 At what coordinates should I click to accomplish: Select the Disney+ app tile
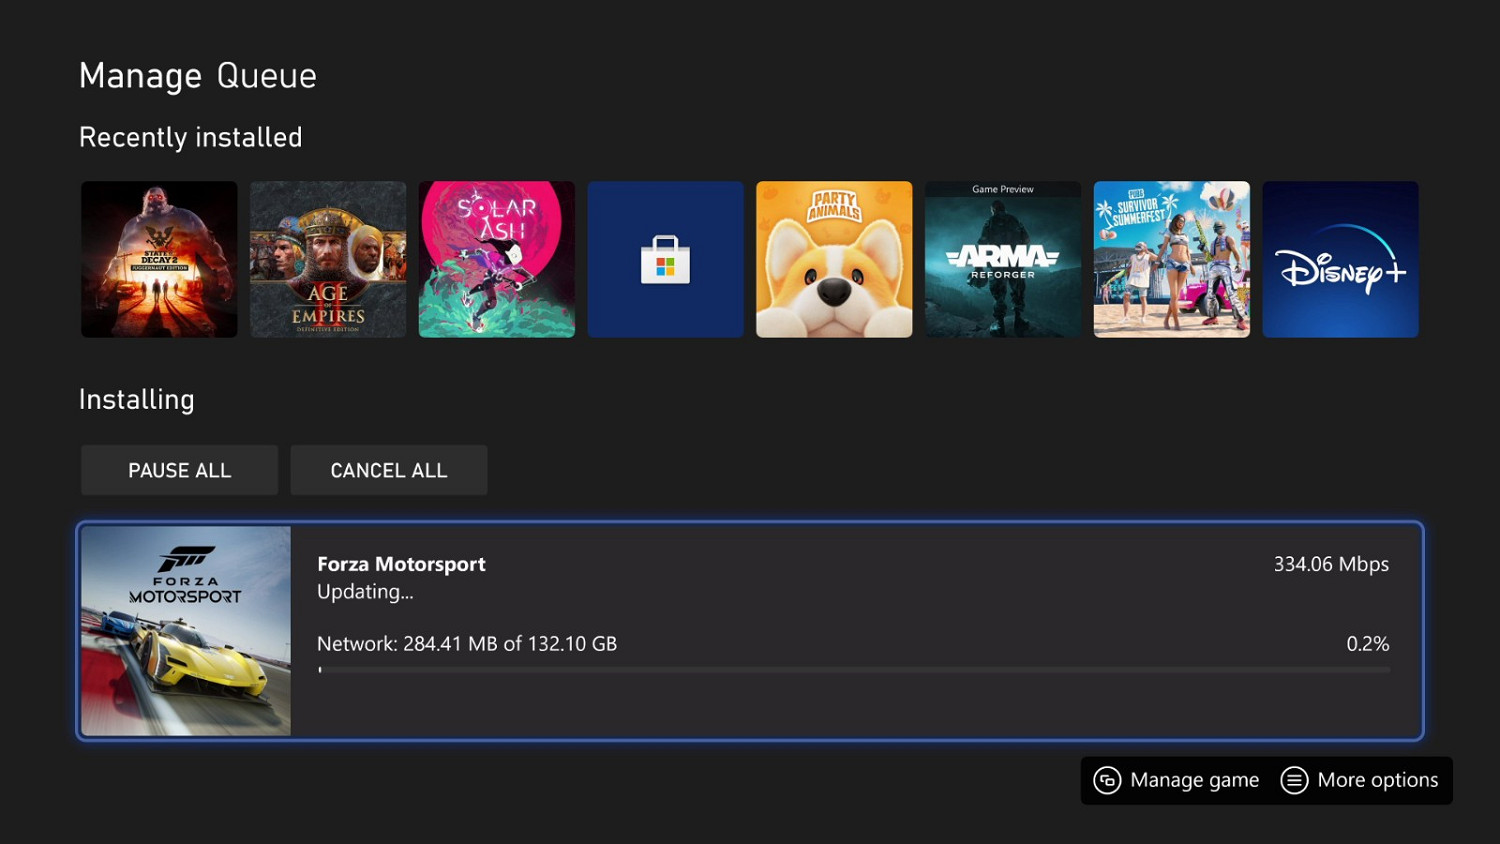click(x=1340, y=259)
